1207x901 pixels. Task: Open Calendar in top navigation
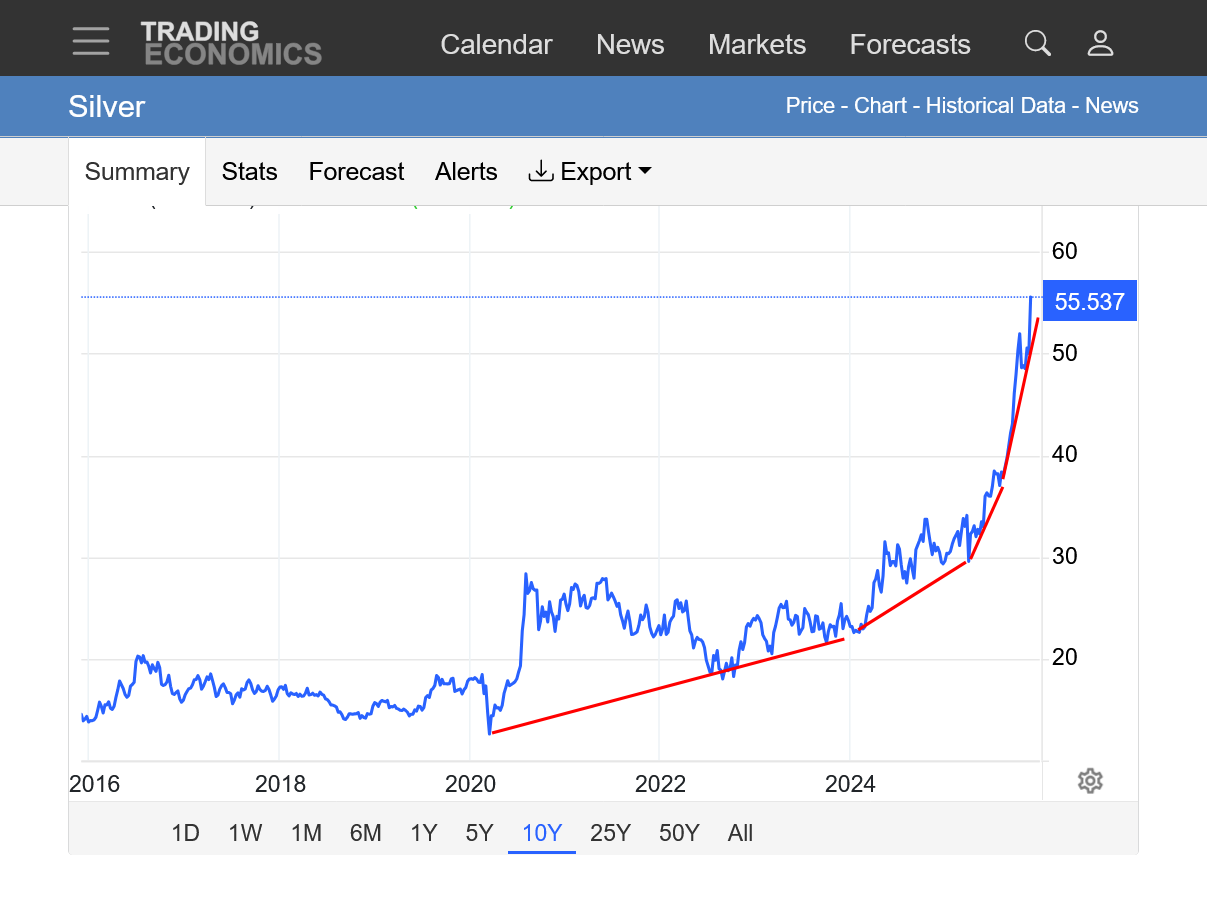[496, 45]
